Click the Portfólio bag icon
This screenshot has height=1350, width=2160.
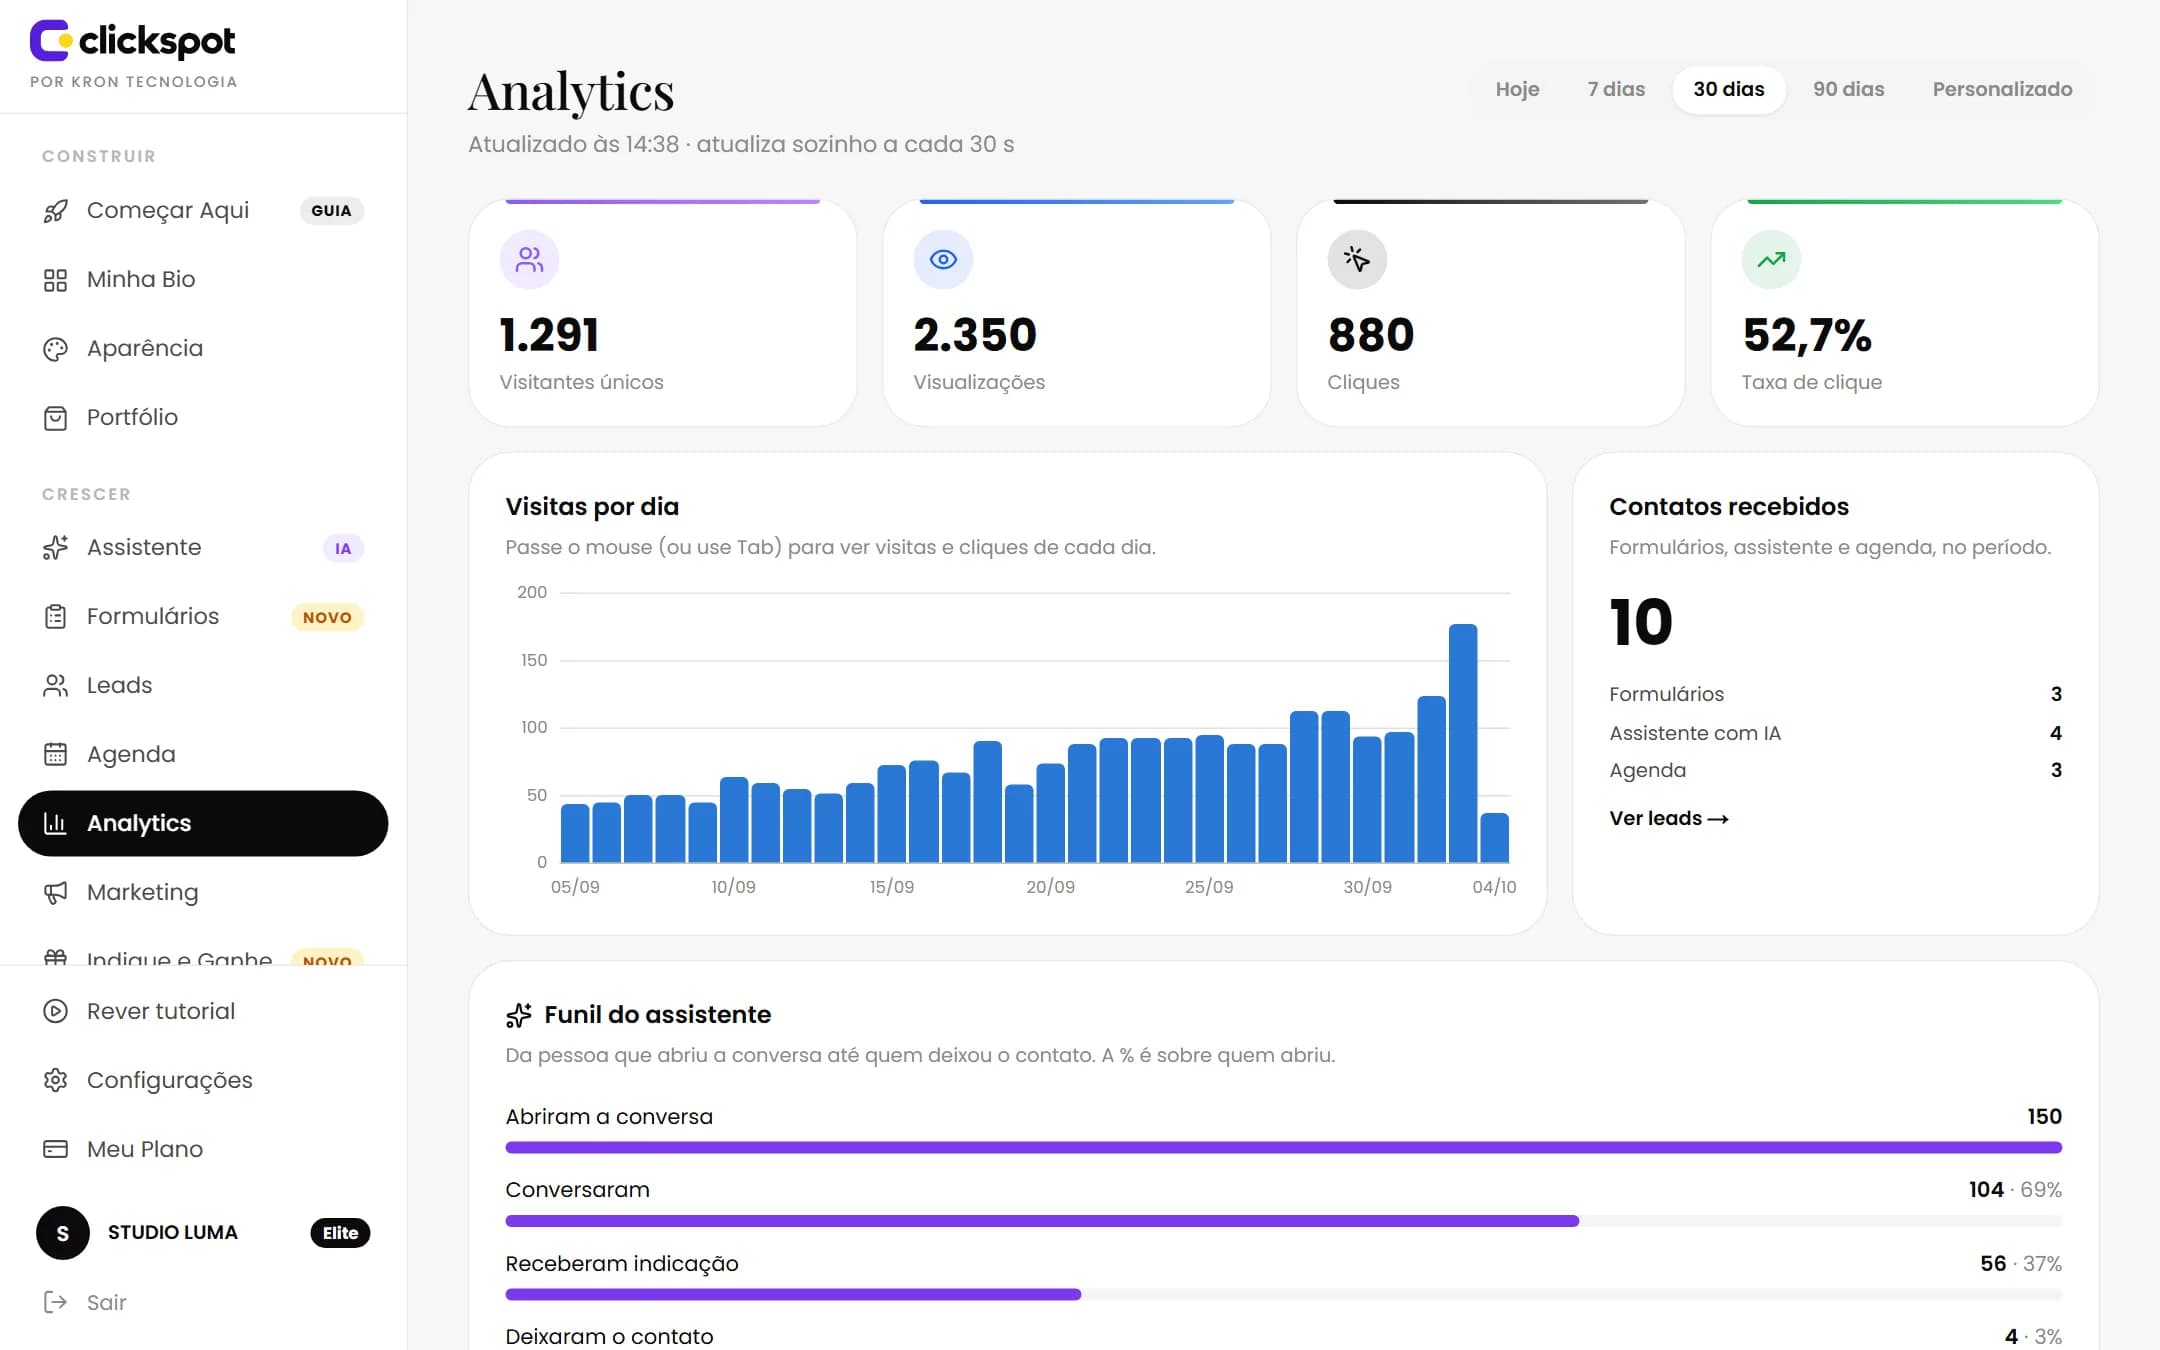point(56,418)
